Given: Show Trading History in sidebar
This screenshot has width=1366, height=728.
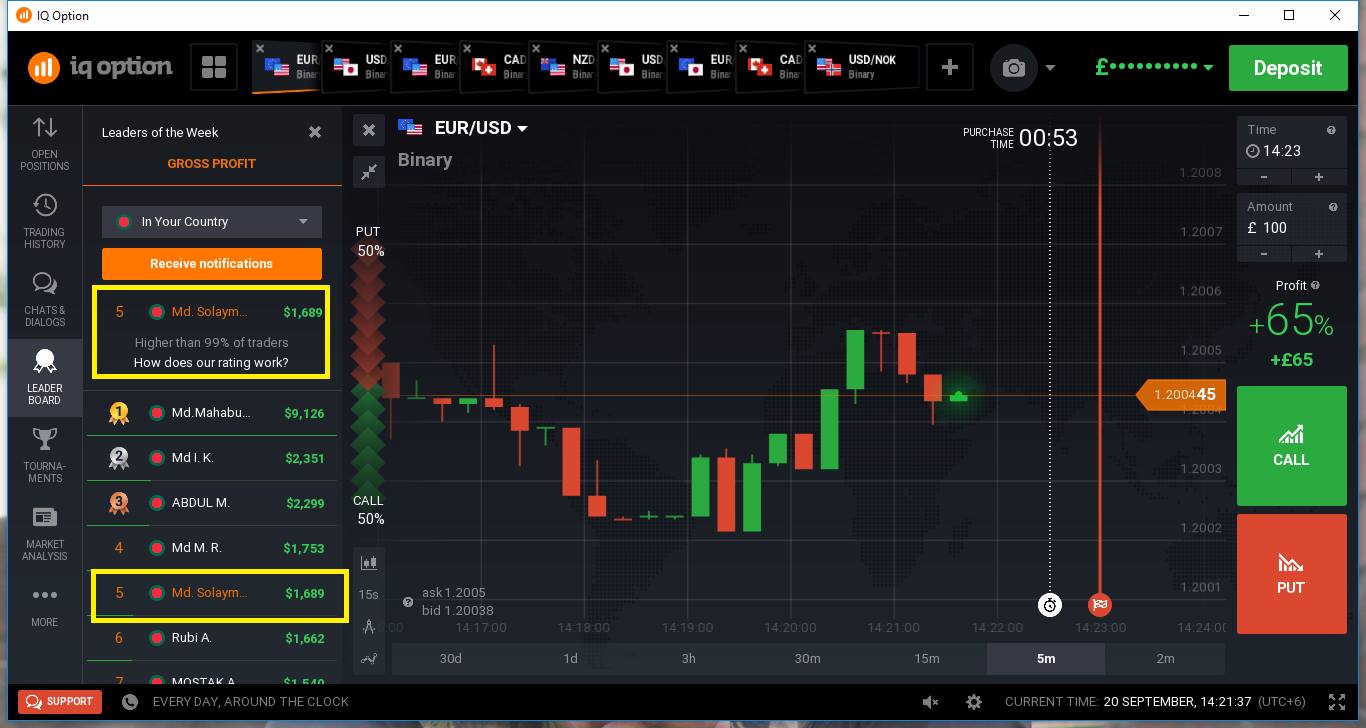Looking at the screenshot, I should pyautogui.click(x=44, y=222).
